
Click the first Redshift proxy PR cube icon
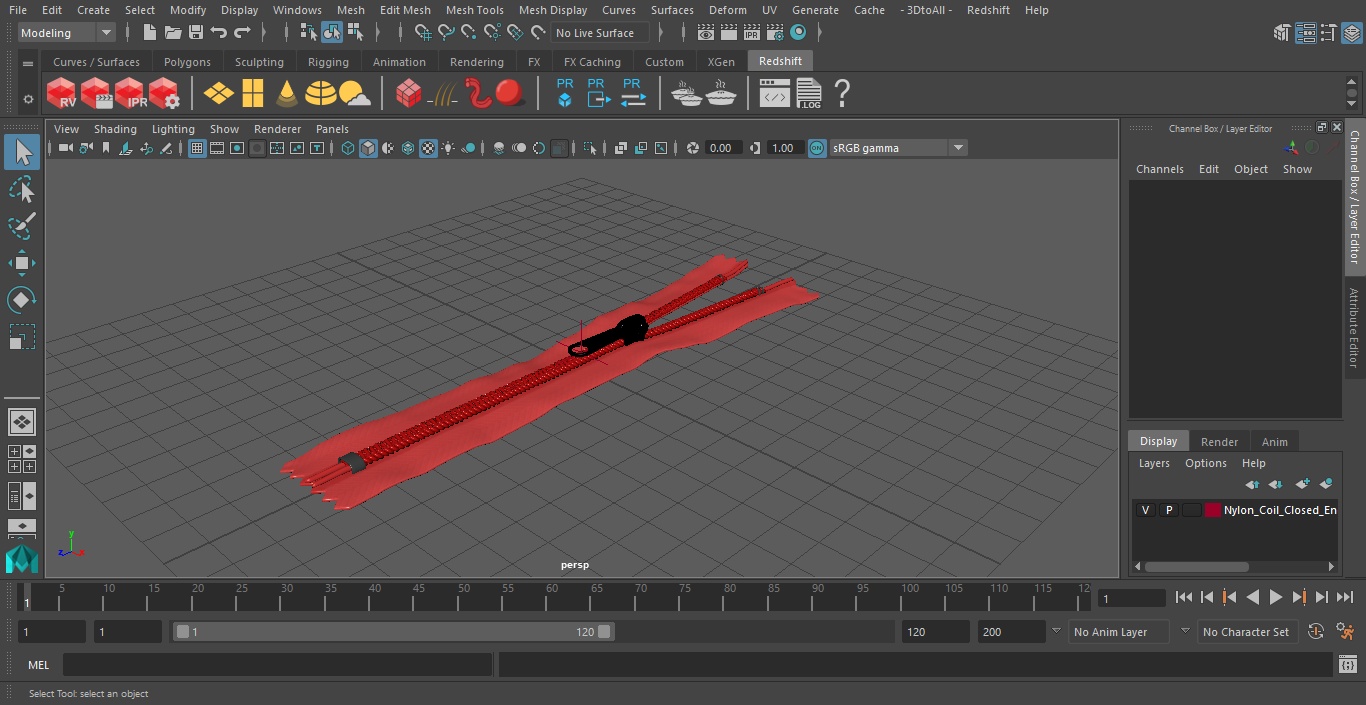click(x=565, y=93)
